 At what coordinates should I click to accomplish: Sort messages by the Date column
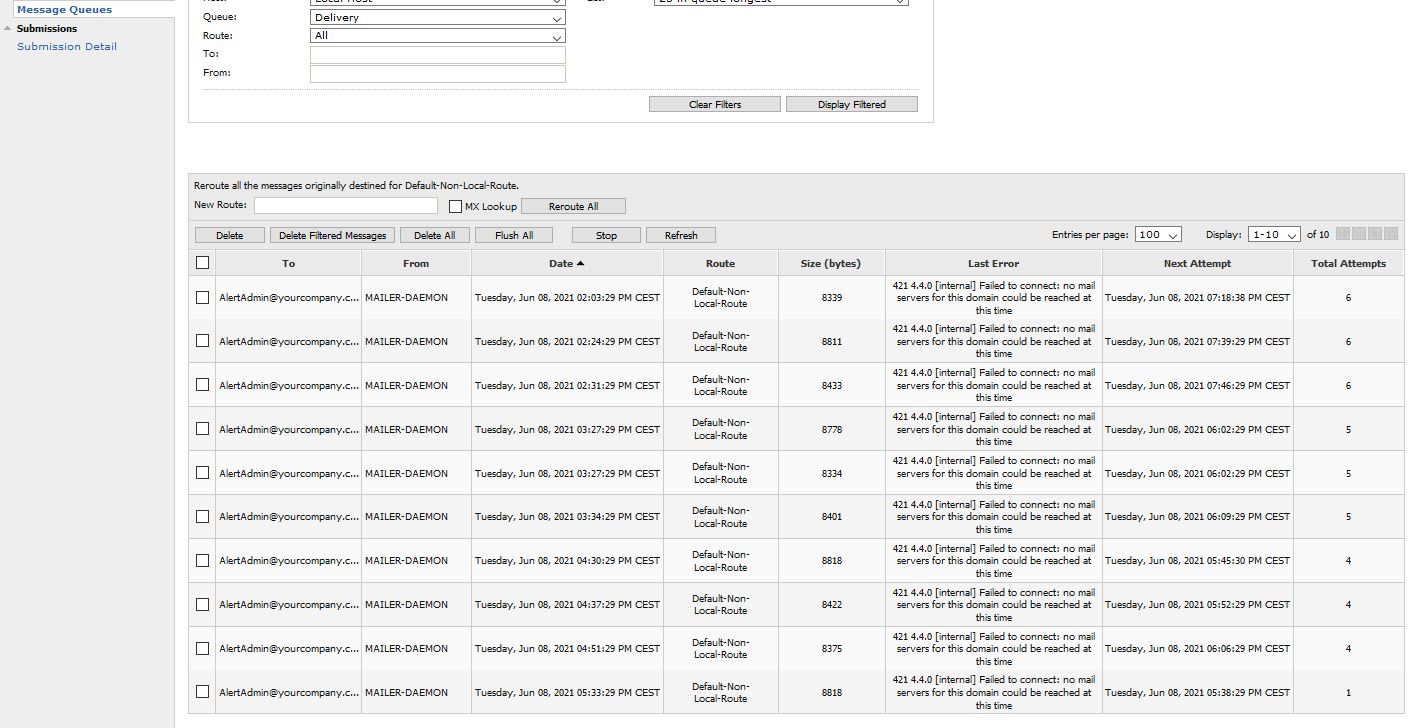pos(566,262)
